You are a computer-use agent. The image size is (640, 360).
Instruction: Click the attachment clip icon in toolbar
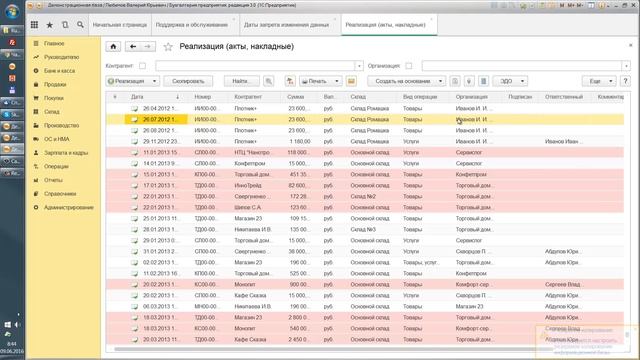469,81
